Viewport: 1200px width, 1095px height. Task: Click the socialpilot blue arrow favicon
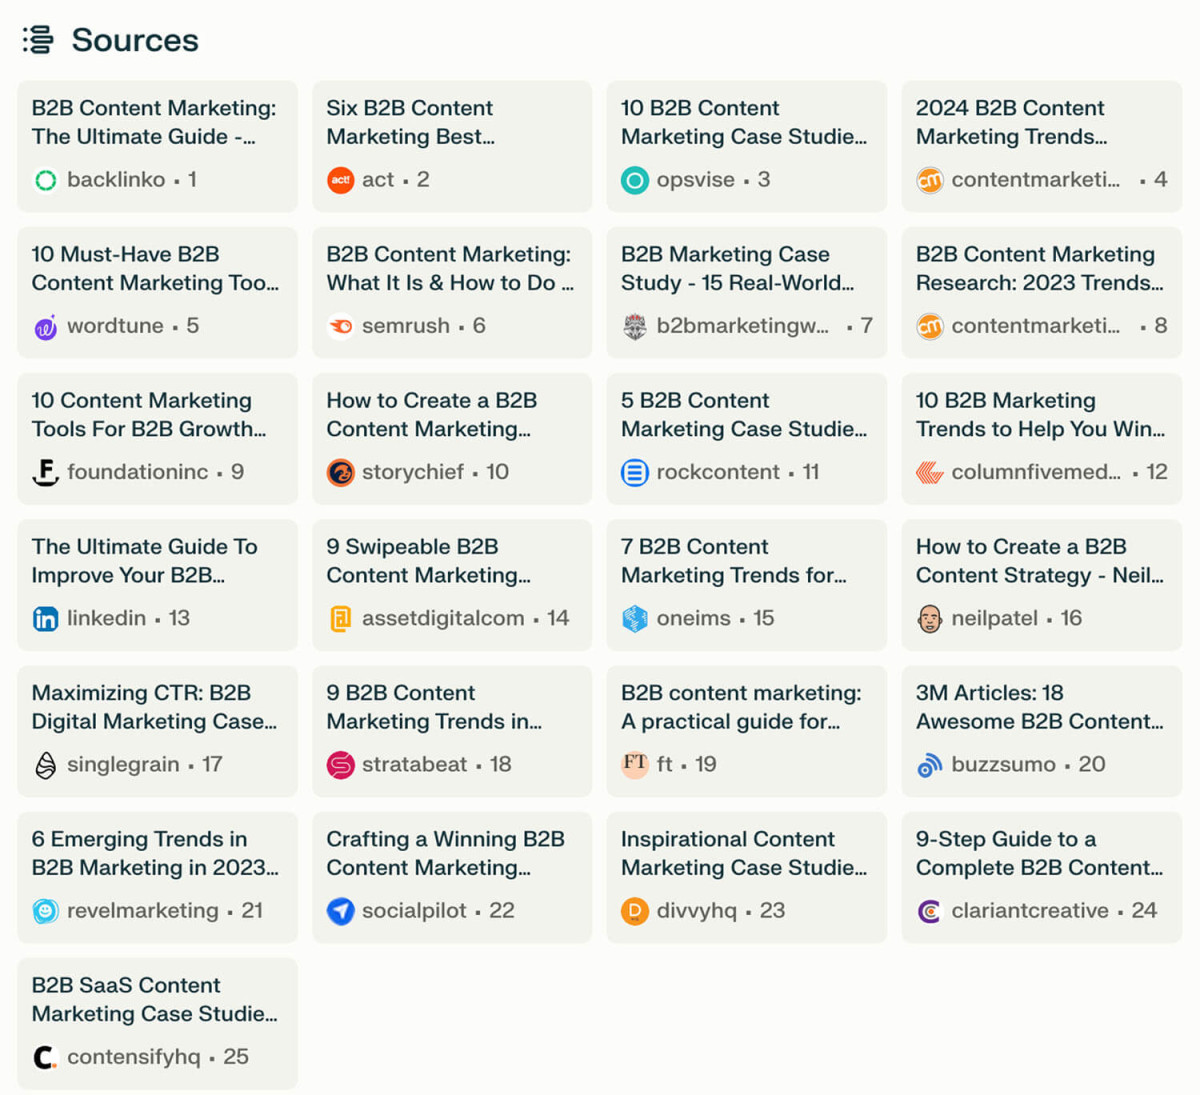(x=340, y=911)
